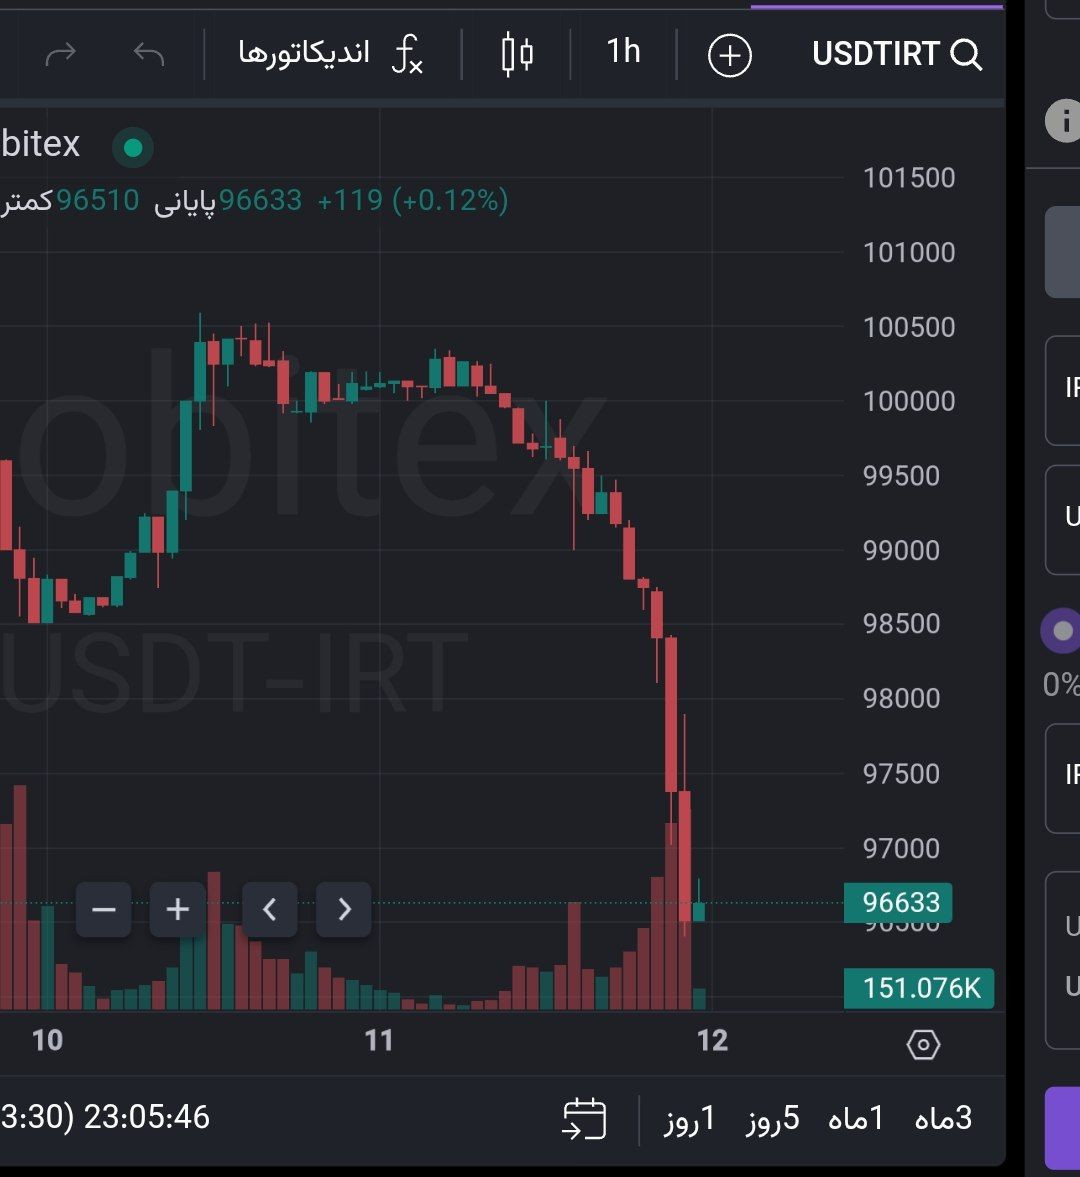Open chart settings hexagon icon
The height and width of the screenshot is (1177, 1080).
(x=923, y=1044)
